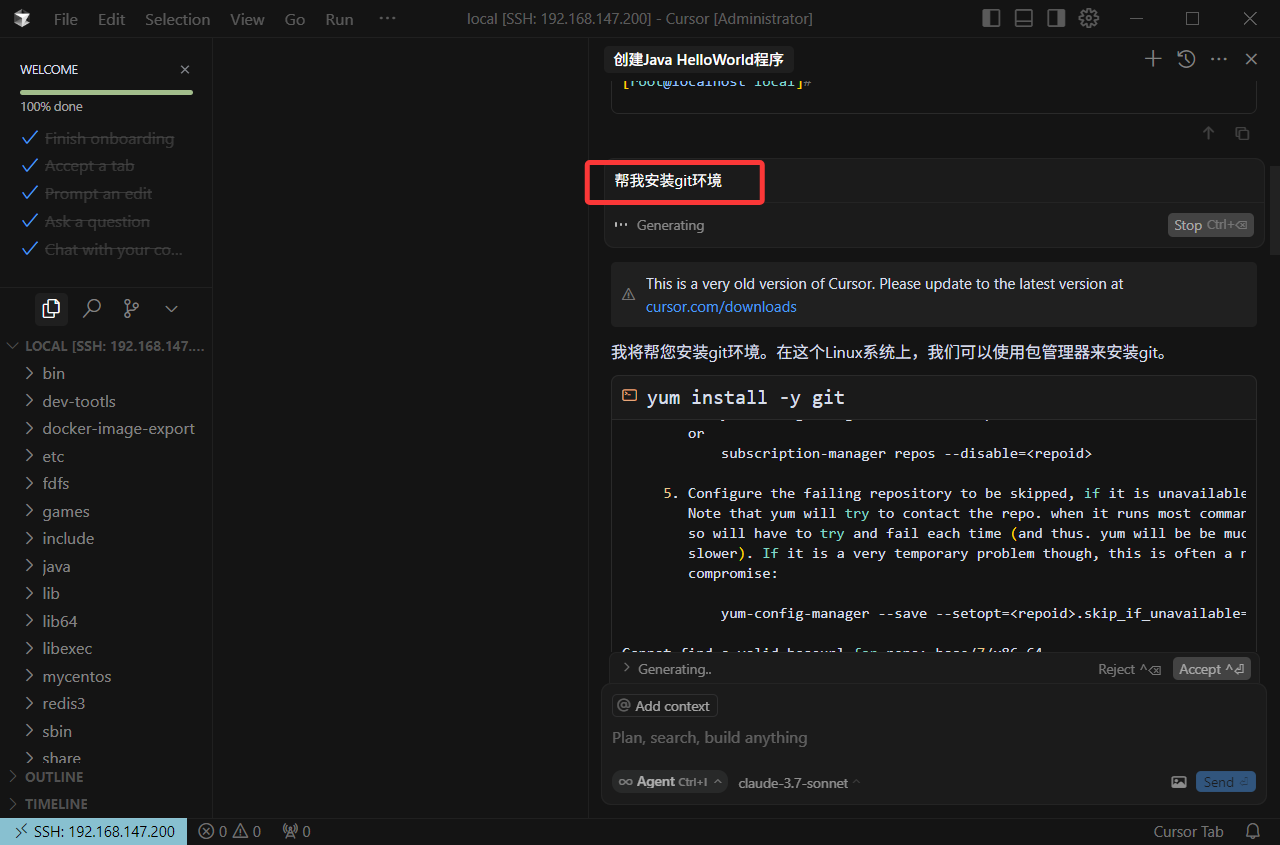Click the terminal icon beside yum command

click(629, 396)
